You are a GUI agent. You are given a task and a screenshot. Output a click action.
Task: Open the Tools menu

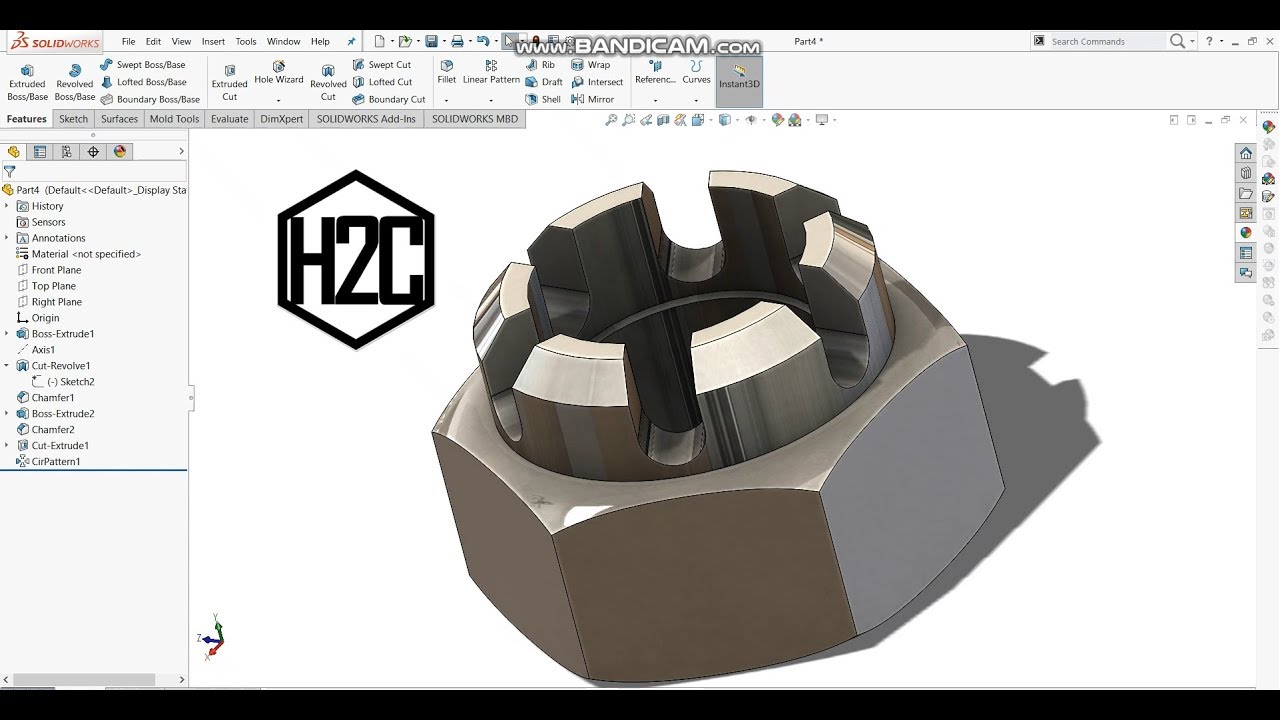[246, 42]
